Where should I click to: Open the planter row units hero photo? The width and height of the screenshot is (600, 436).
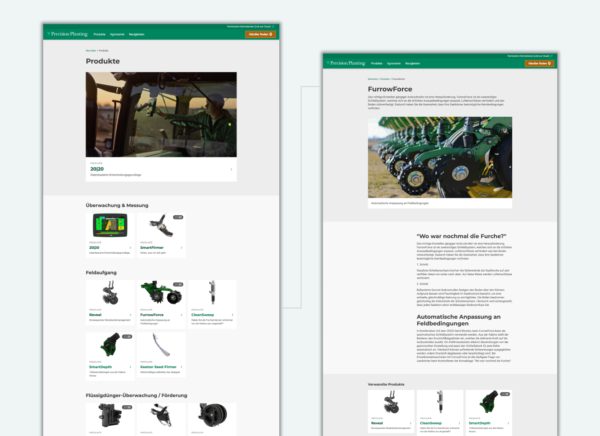pyautogui.click(x=440, y=157)
